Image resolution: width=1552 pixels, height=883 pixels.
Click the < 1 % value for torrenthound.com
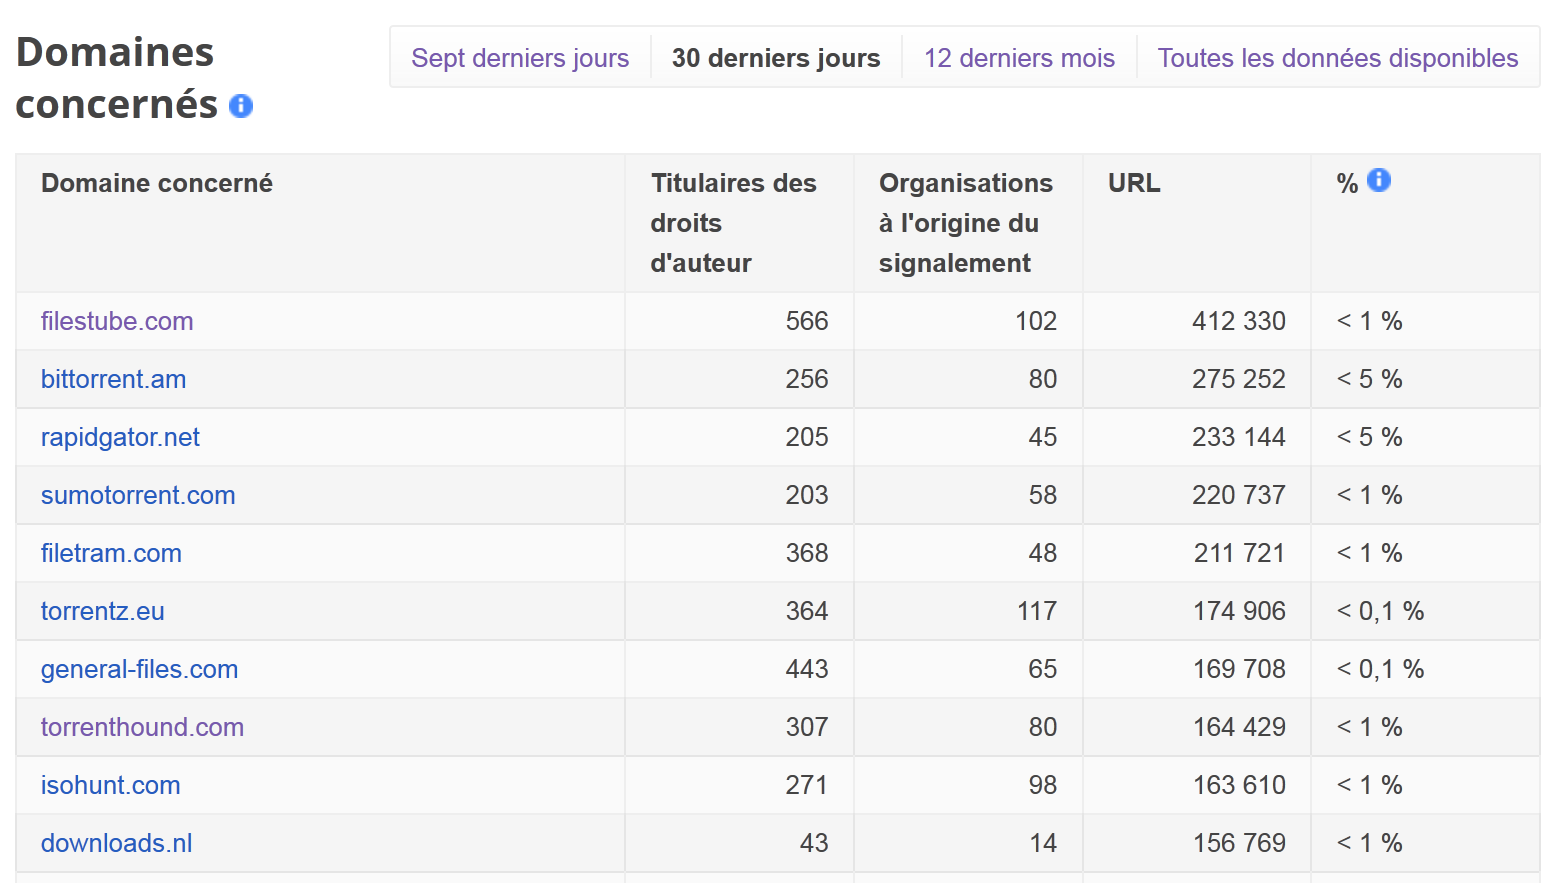point(1370,727)
